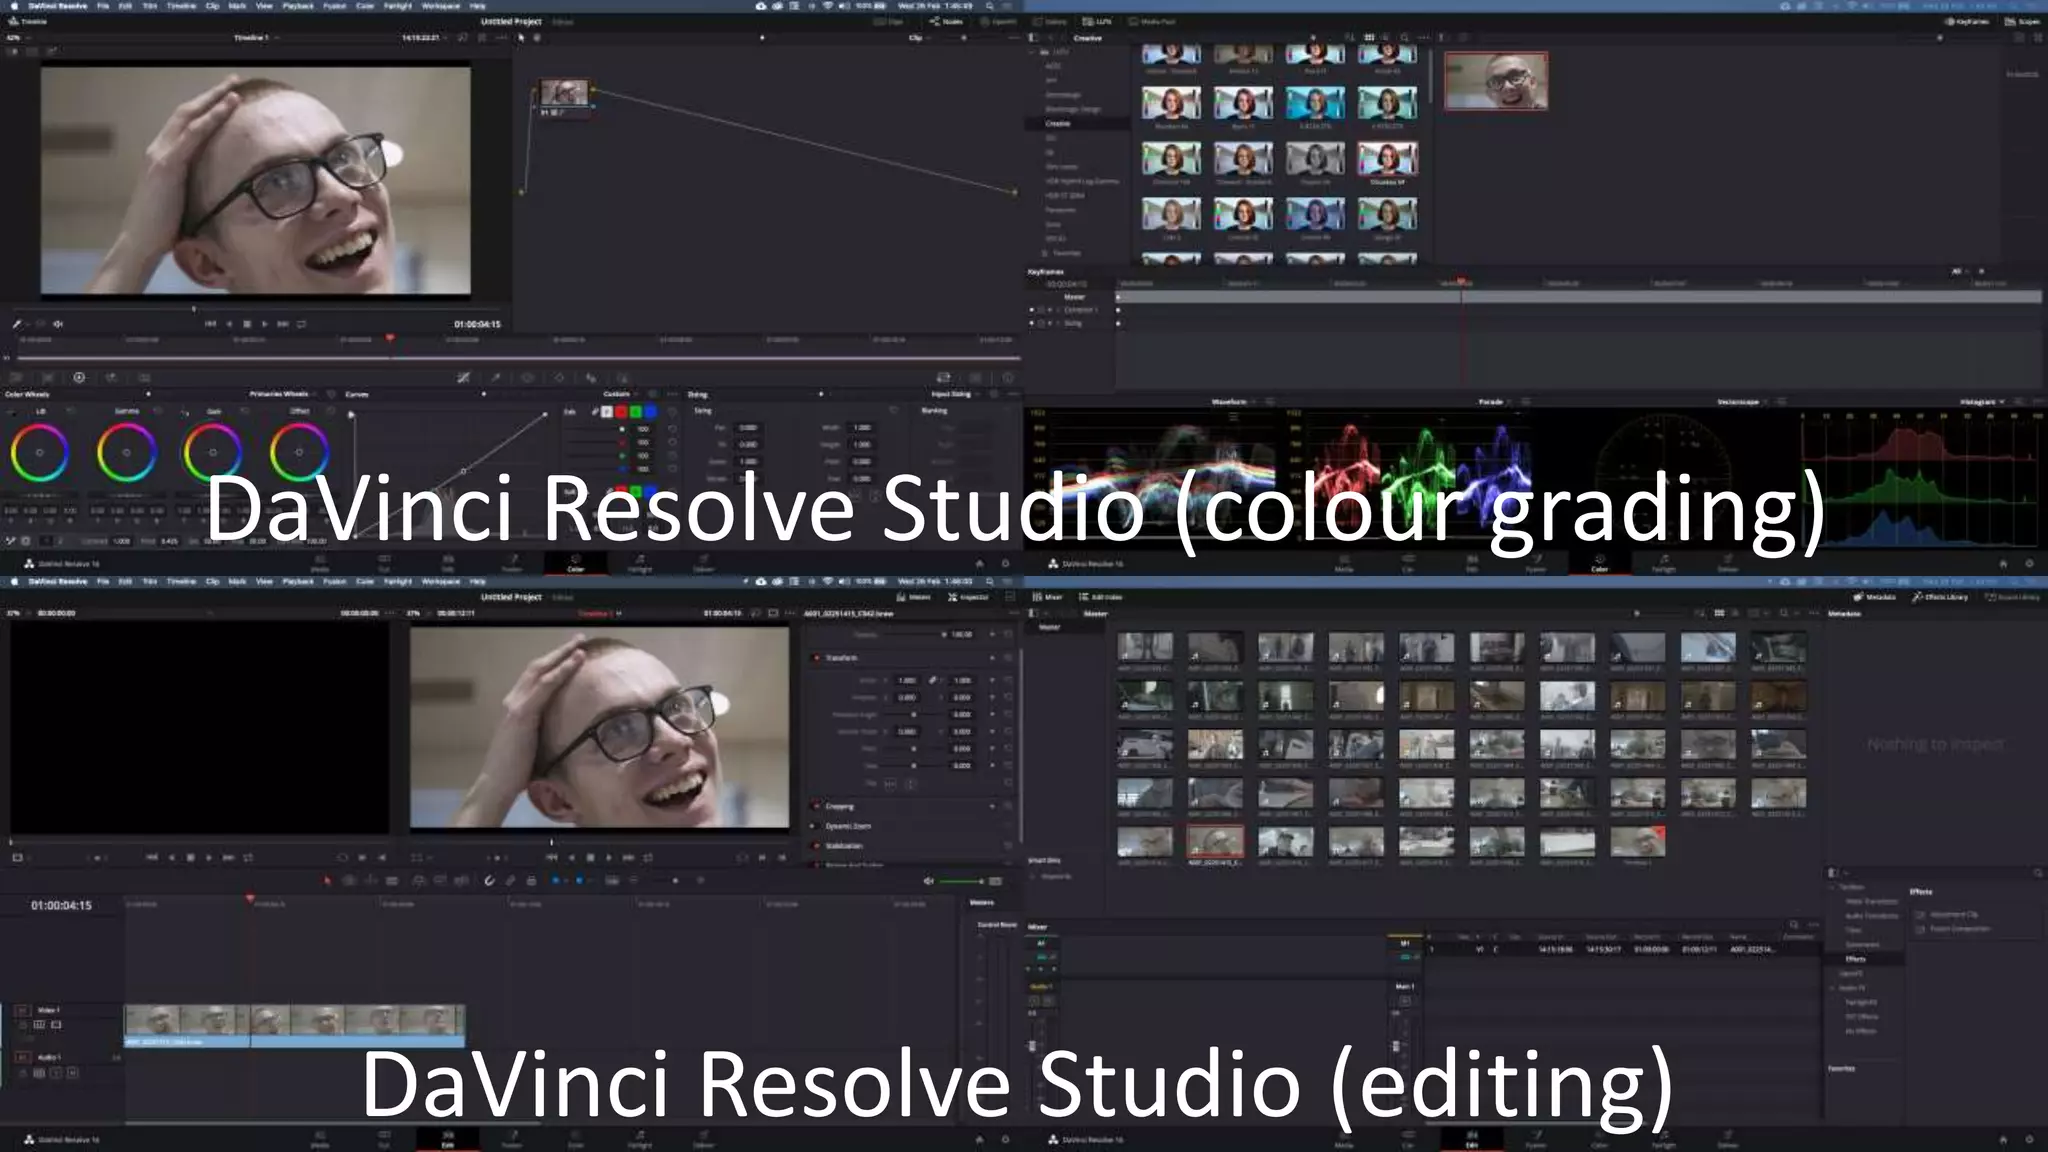Click the blue flag icon on edit toolbar

coord(556,881)
